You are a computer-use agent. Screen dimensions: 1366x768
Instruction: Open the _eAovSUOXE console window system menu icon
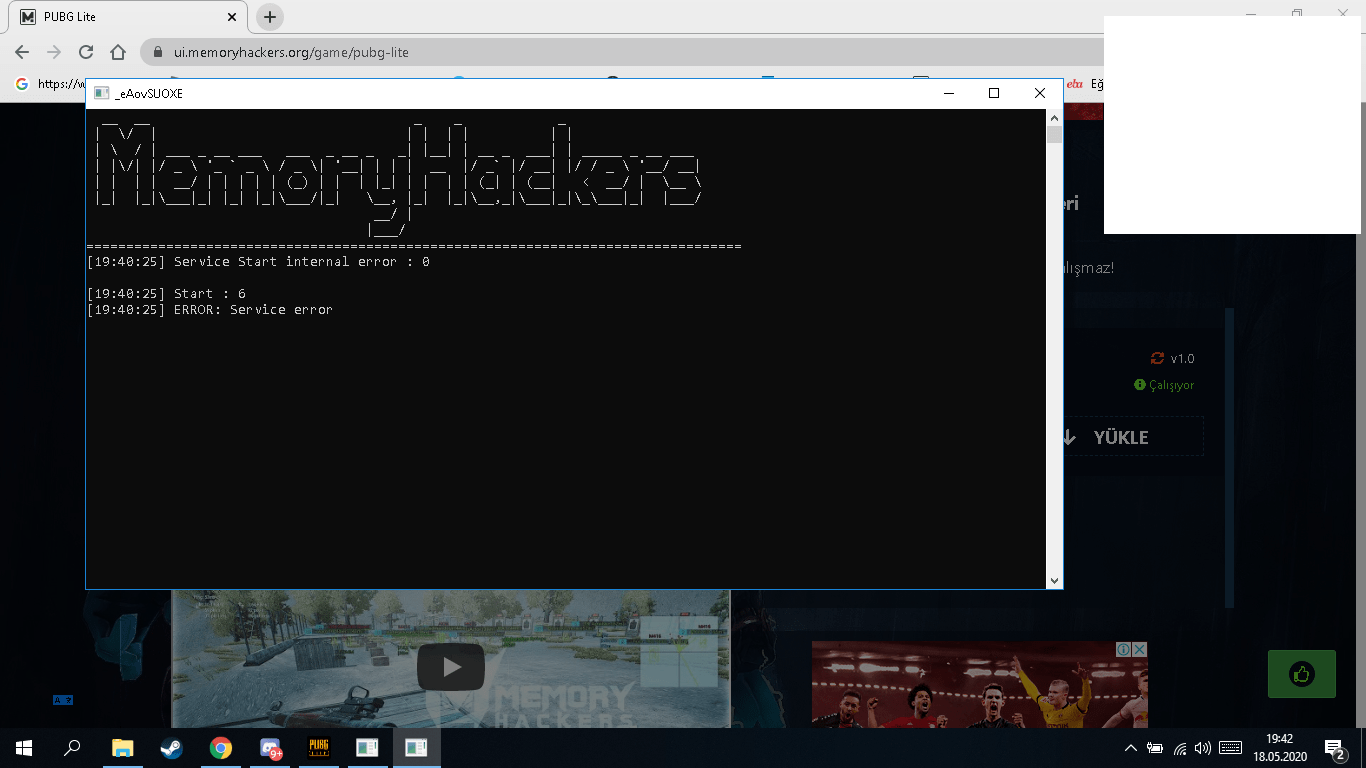pos(101,93)
